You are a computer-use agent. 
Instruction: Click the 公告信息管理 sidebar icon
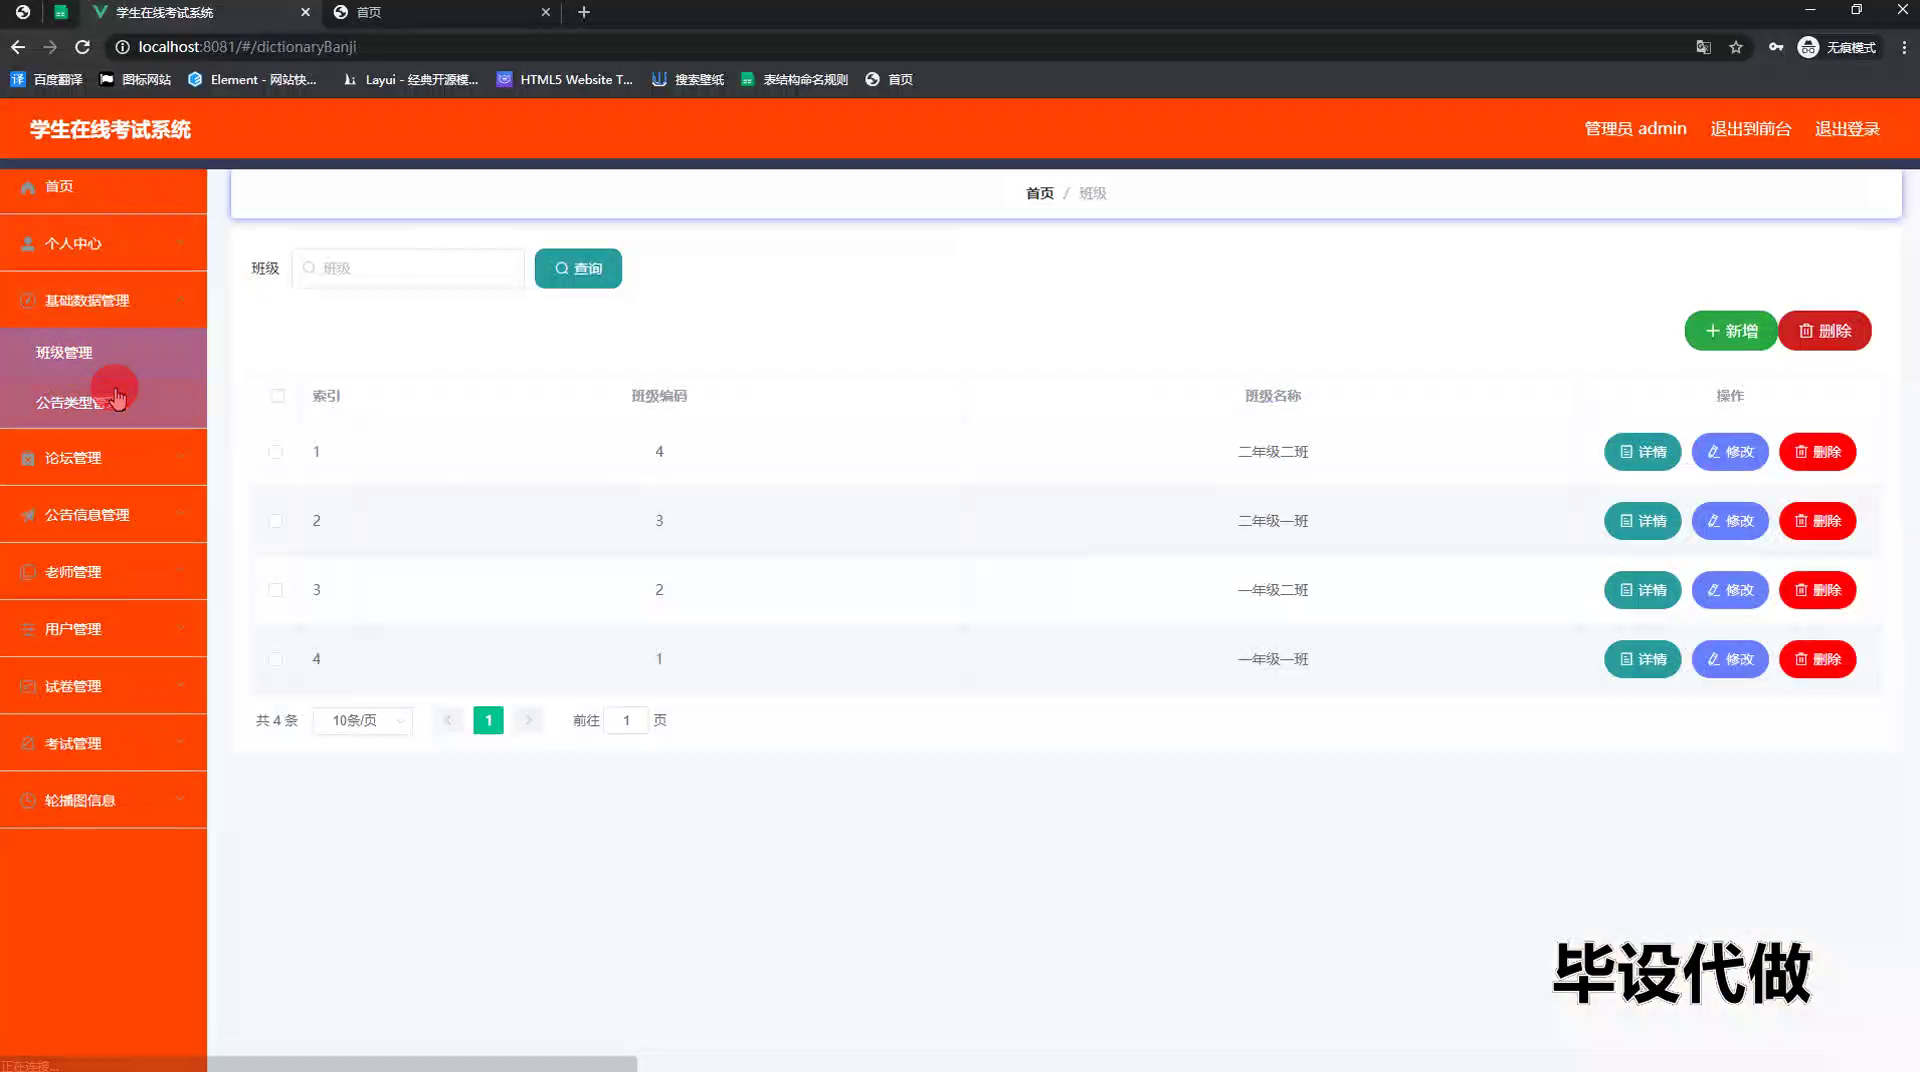tap(28, 515)
